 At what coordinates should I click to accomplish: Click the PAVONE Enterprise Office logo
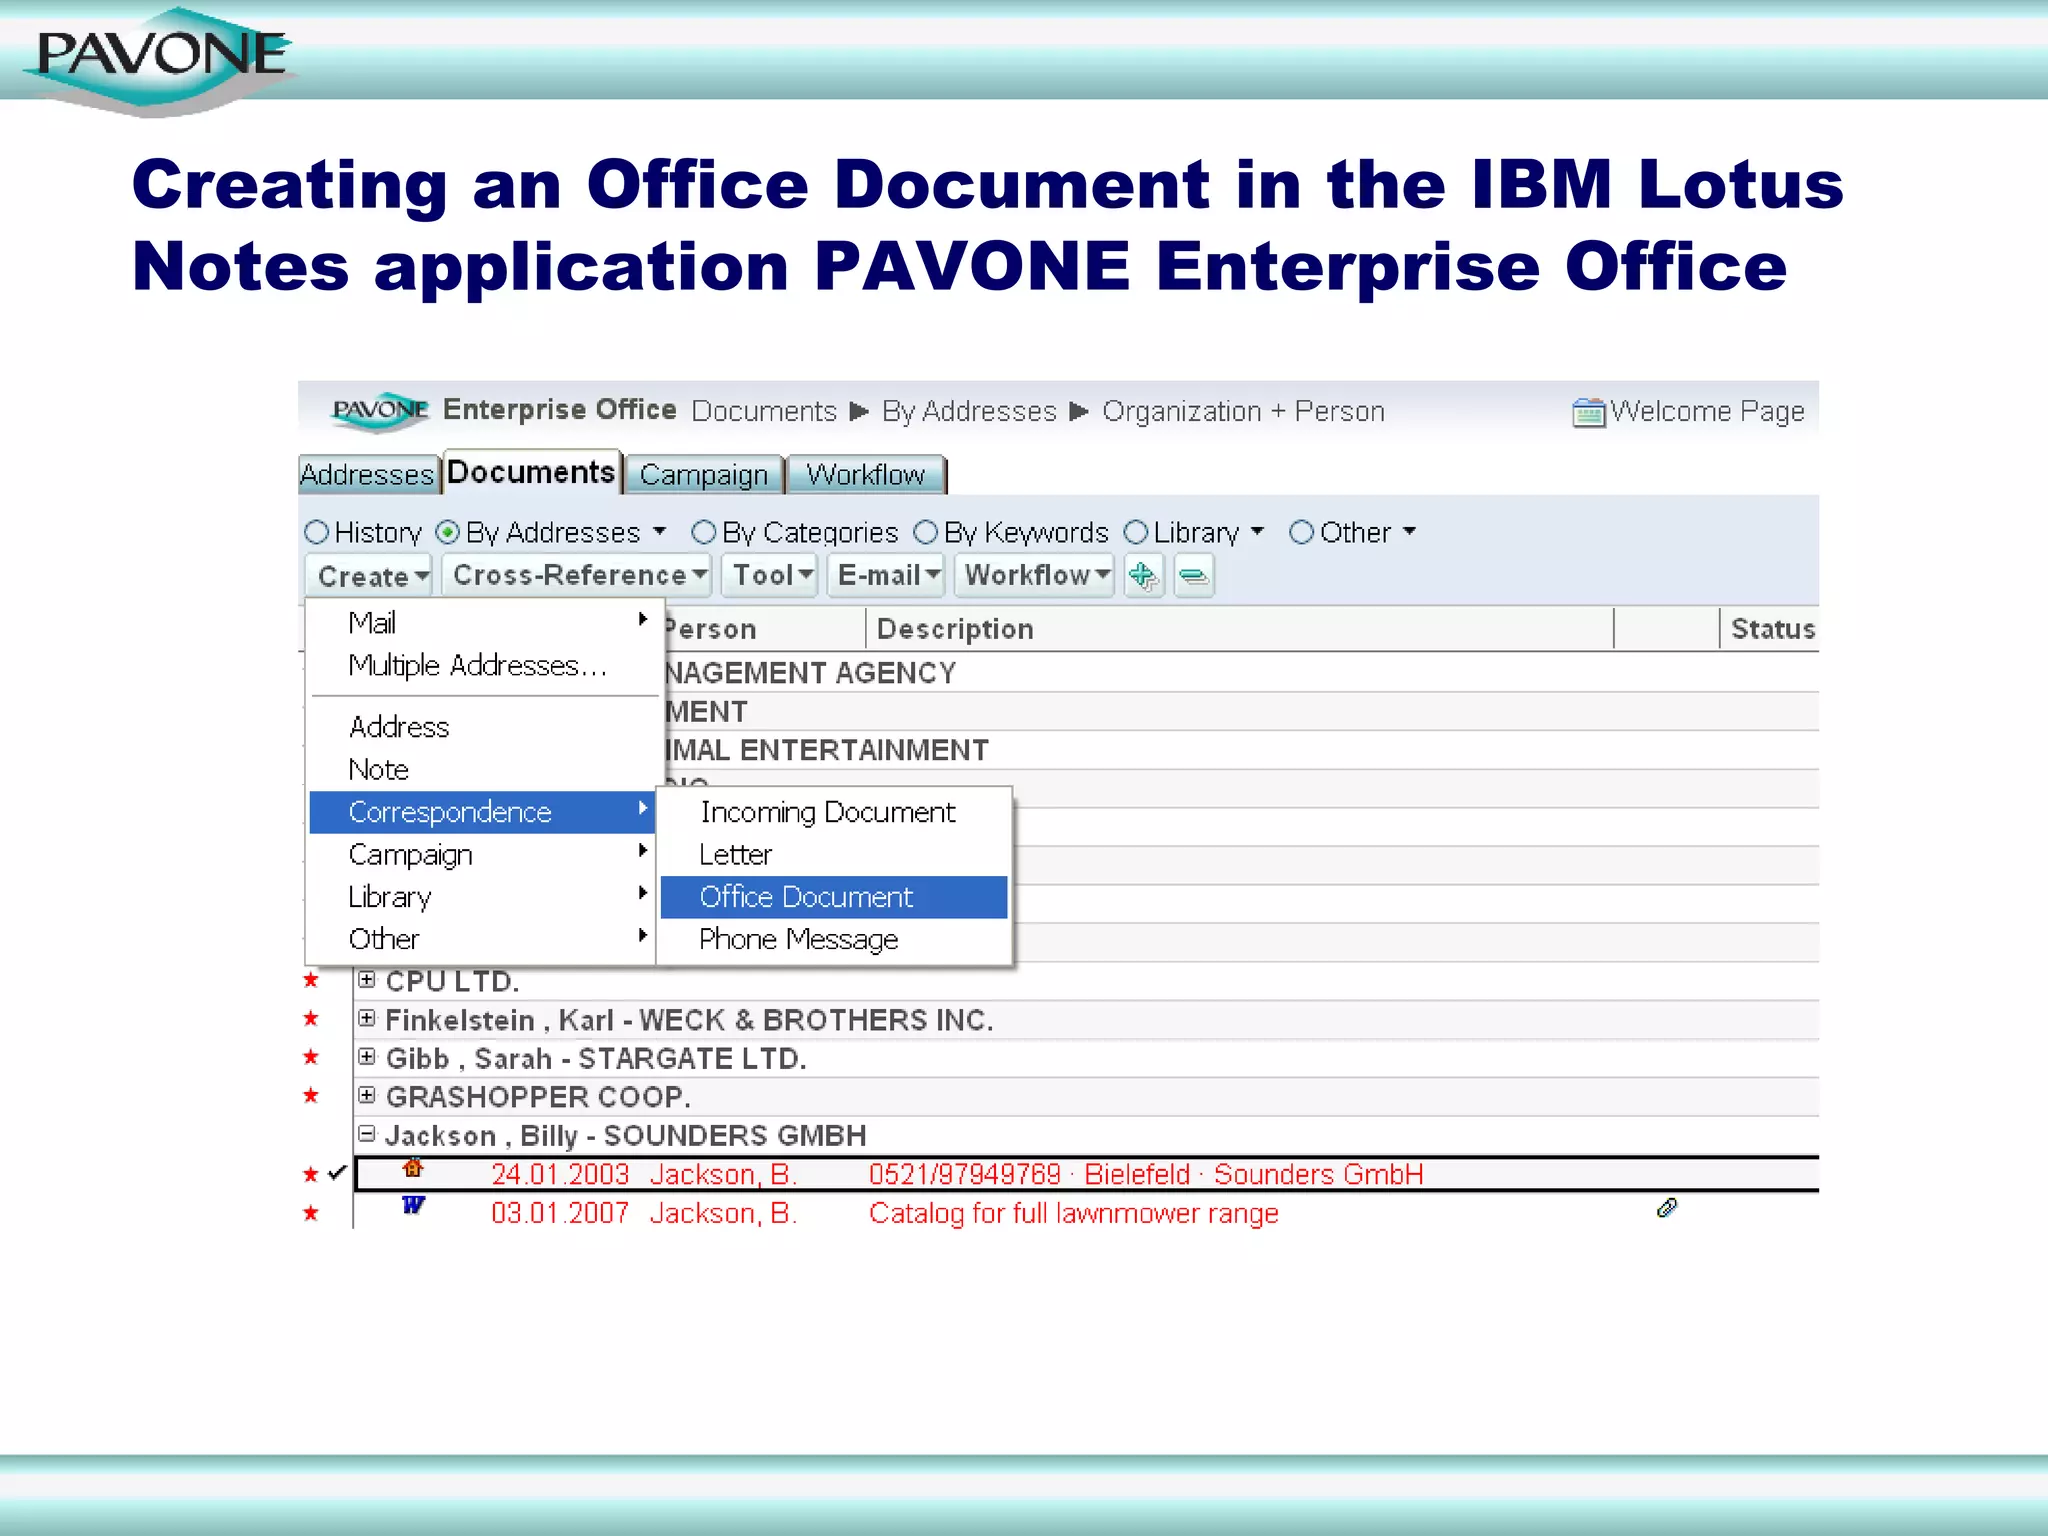[380, 411]
